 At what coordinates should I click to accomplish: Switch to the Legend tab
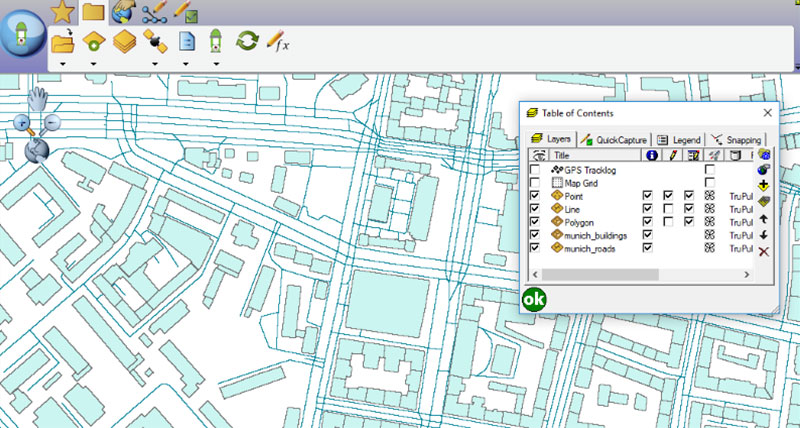(x=679, y=140)
